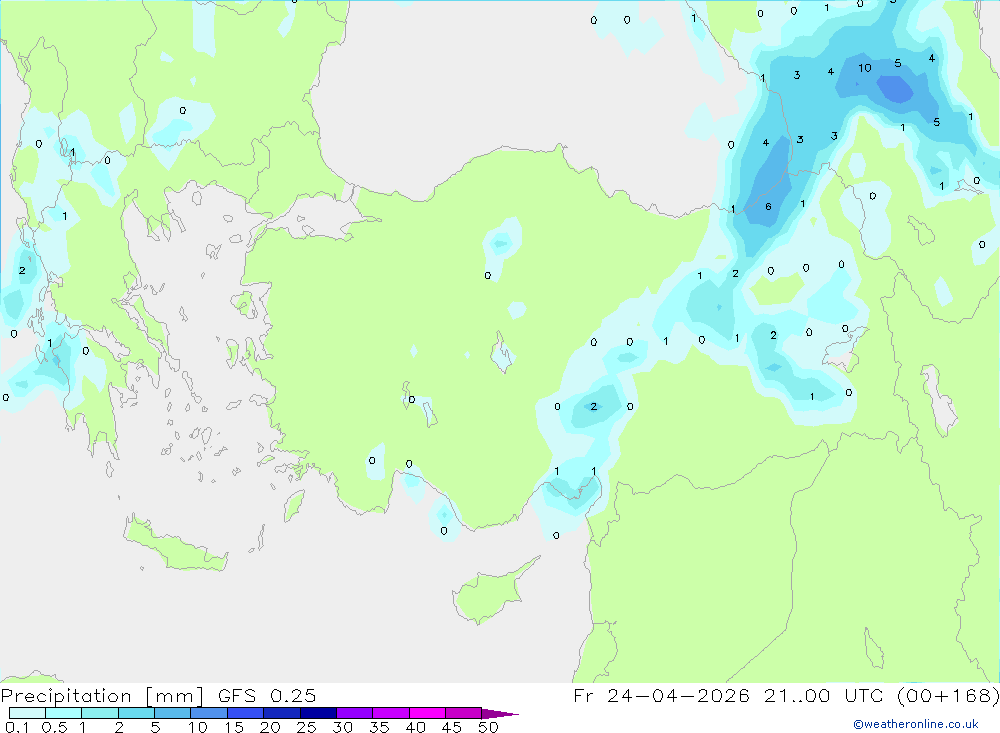This screenshot has width=1000, height=733.
Task: Click the 'GFS 0.25' model label
Action: [x=267, y=696]
